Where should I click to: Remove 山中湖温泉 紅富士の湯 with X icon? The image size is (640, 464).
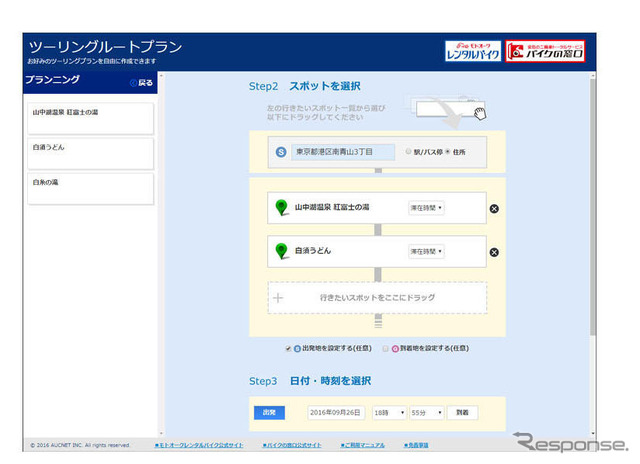494,209
